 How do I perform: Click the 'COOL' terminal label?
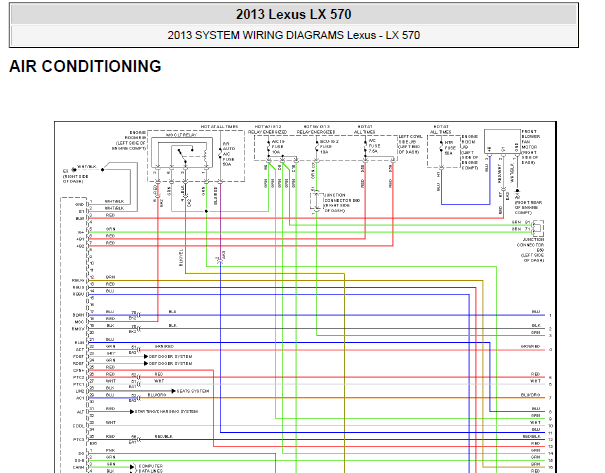click(x=78, y=426)
